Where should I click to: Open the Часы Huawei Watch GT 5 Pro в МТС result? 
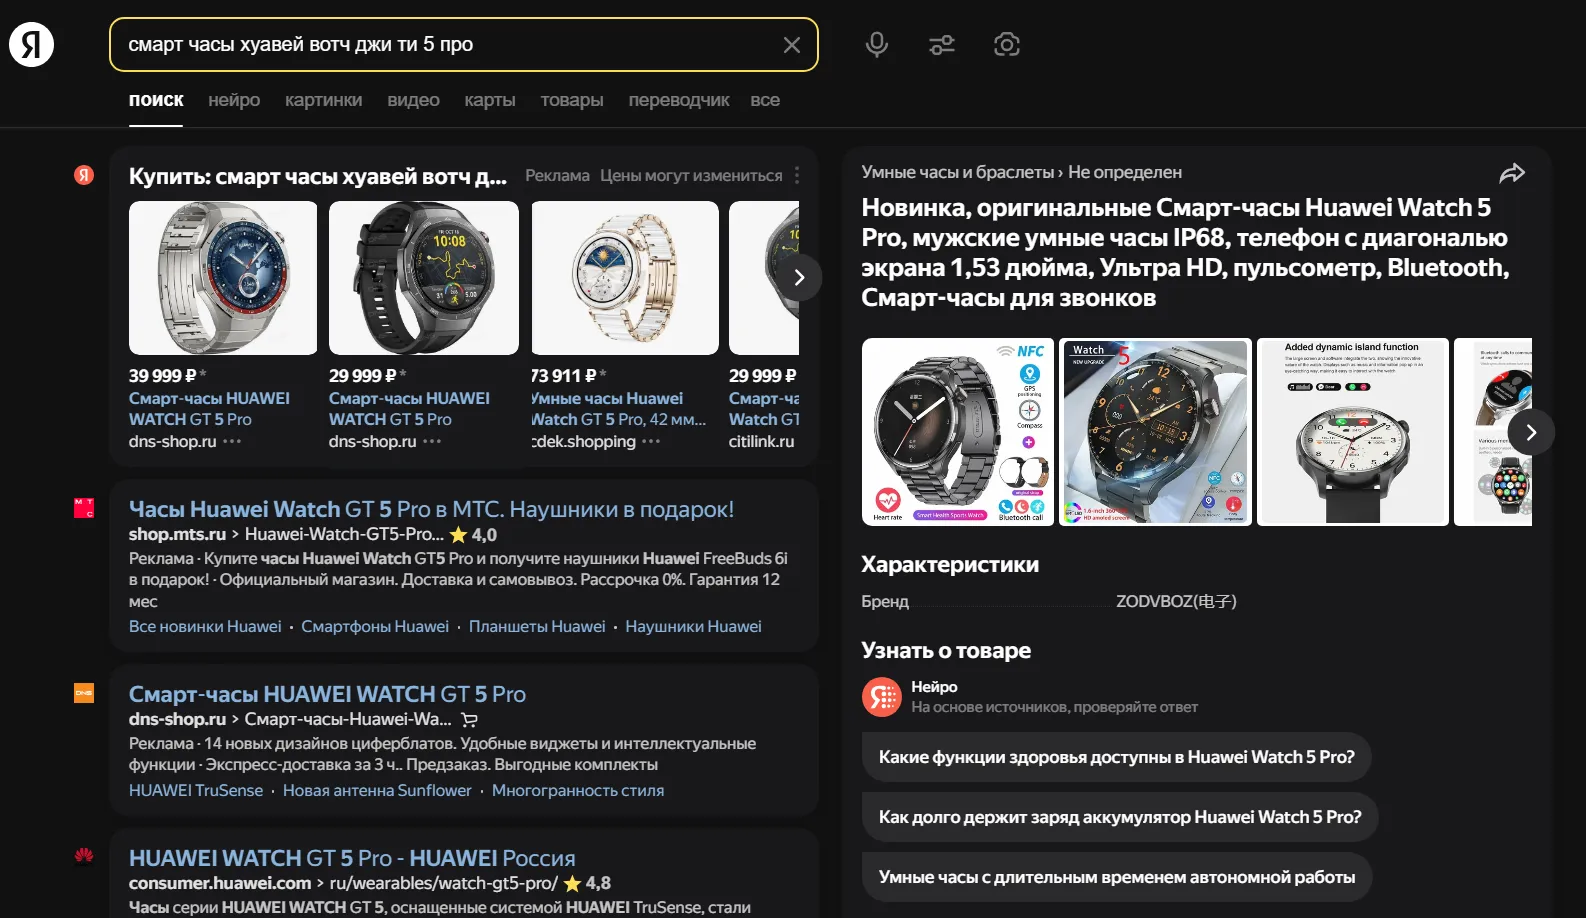pos(431,509)
